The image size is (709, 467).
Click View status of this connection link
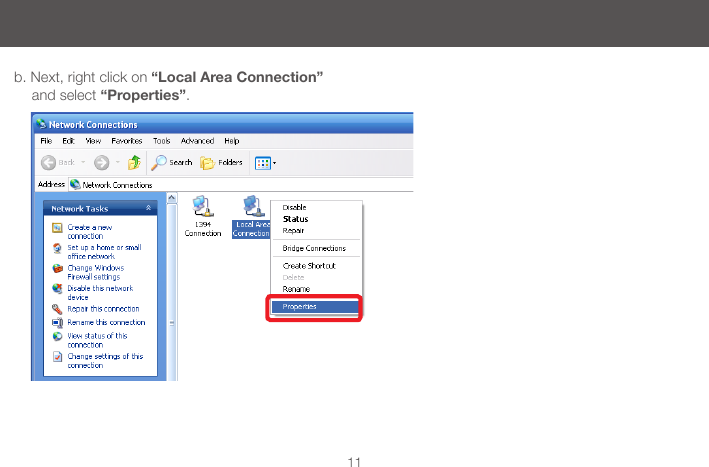(97, 340)
